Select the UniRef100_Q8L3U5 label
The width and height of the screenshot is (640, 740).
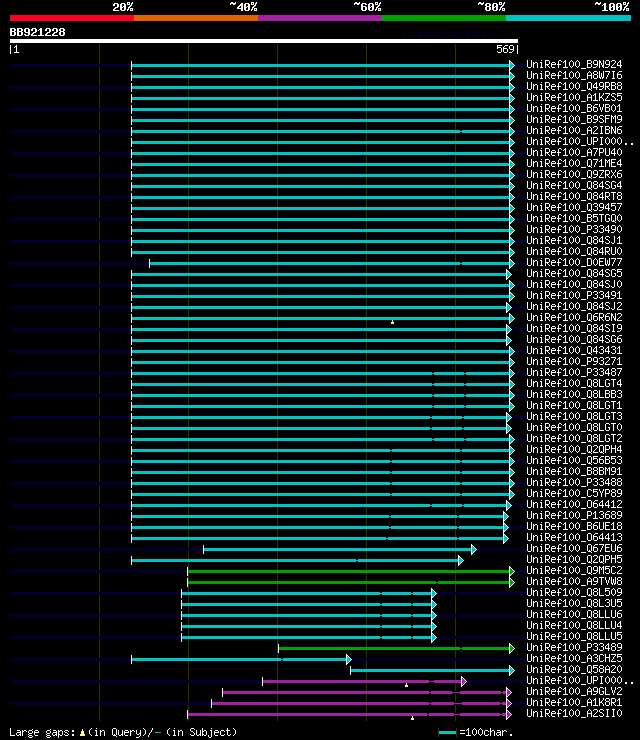(574, 603)
